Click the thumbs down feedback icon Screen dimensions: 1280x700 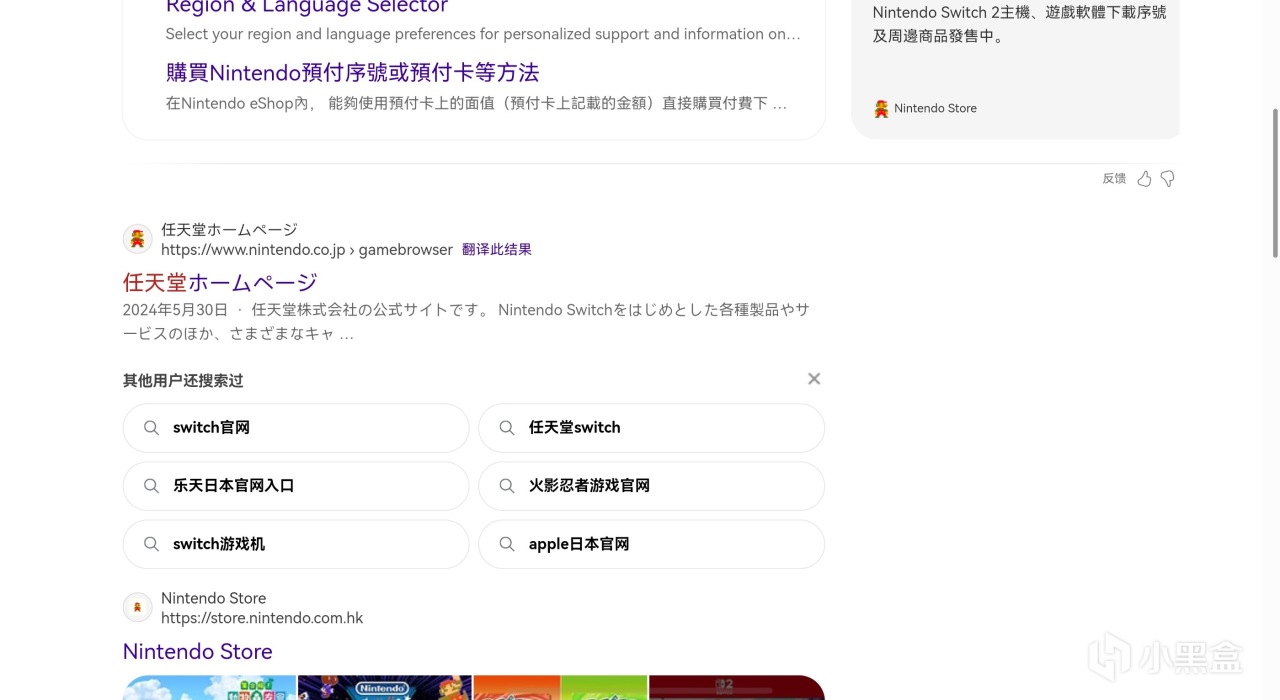(x=1167, y=178)
